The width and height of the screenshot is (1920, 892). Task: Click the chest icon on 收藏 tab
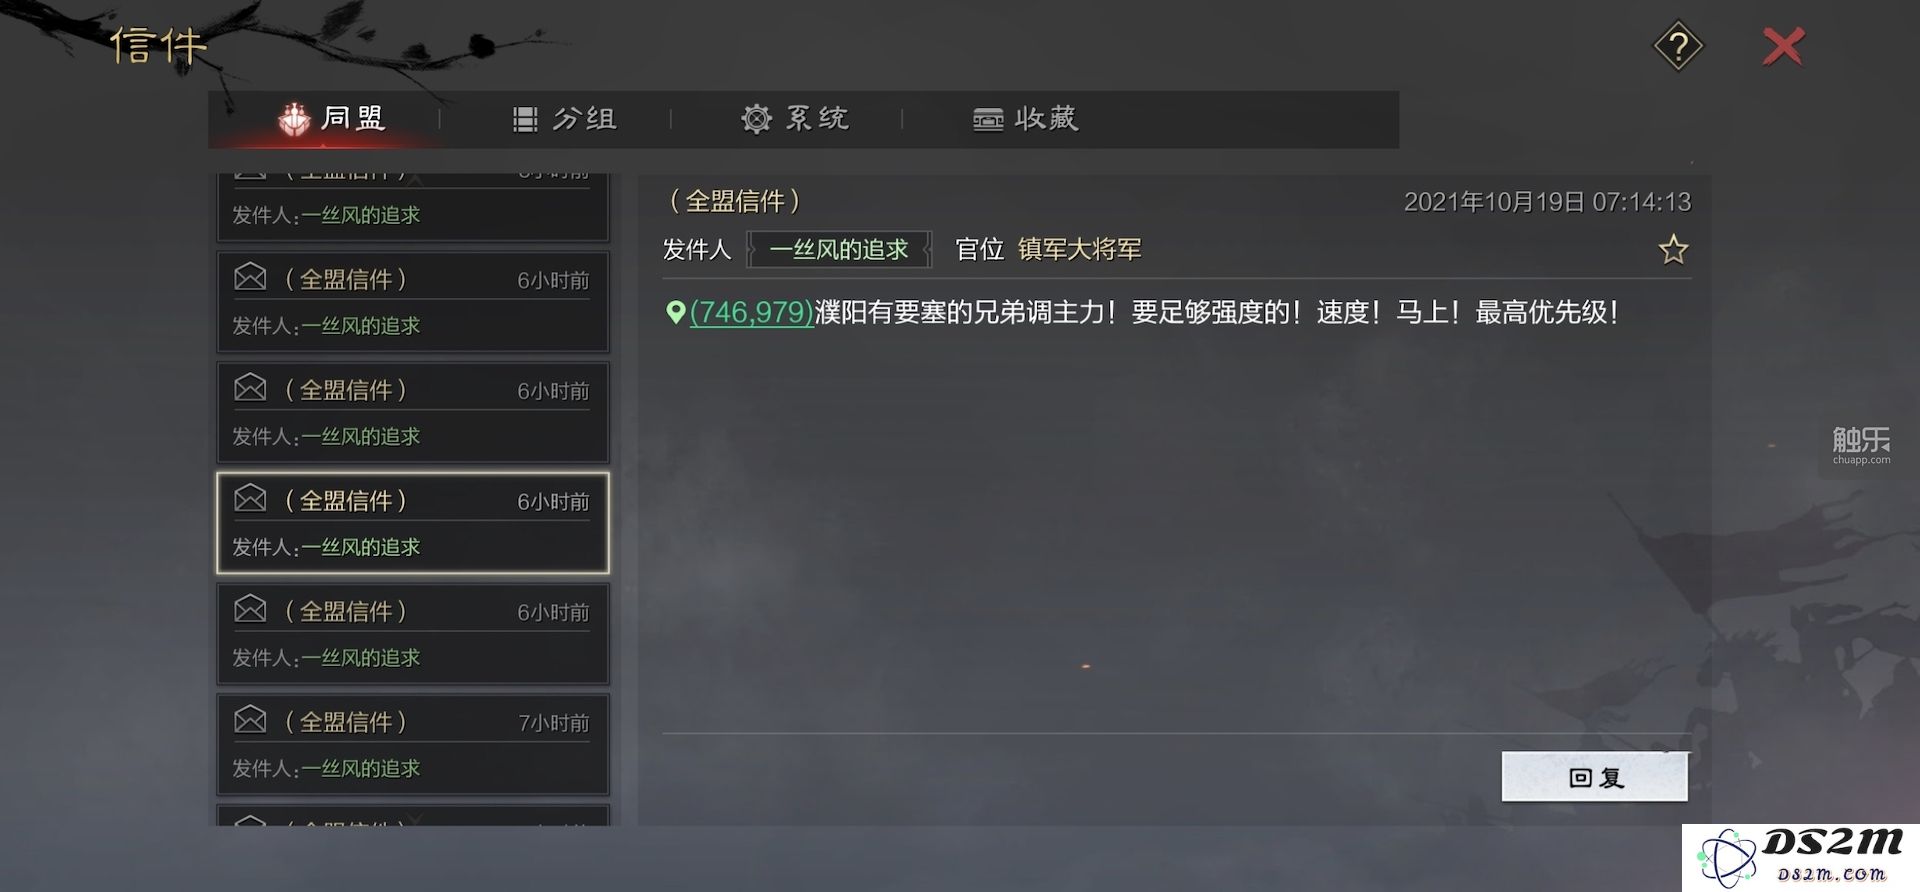tap(988, 120)
